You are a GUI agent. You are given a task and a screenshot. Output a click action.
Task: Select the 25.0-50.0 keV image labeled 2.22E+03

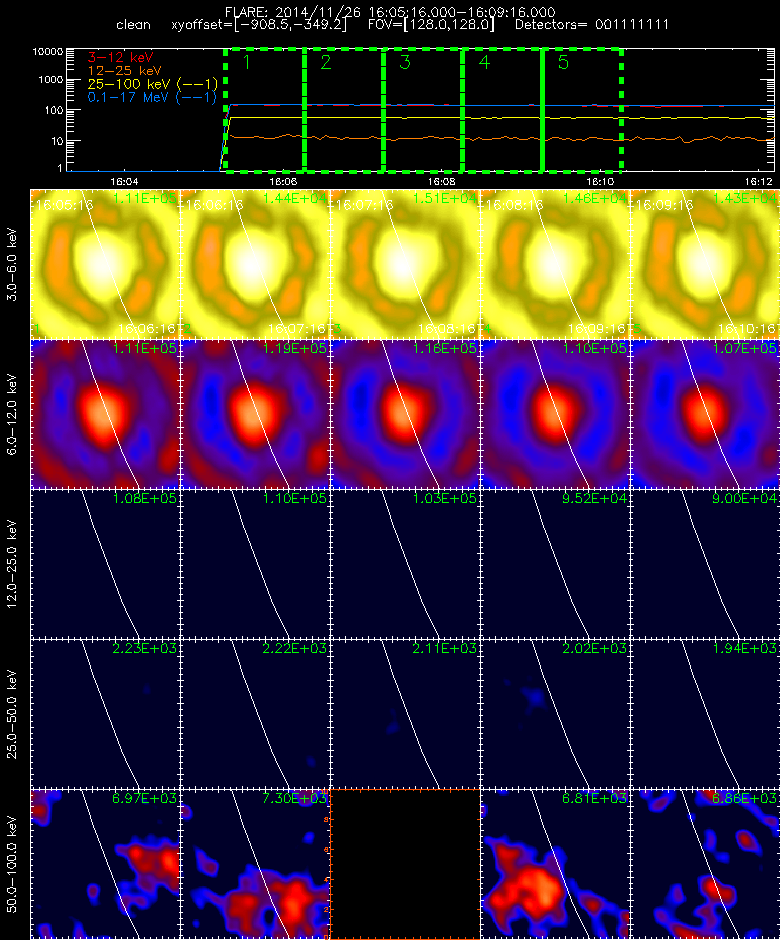(x=255, y=714)
